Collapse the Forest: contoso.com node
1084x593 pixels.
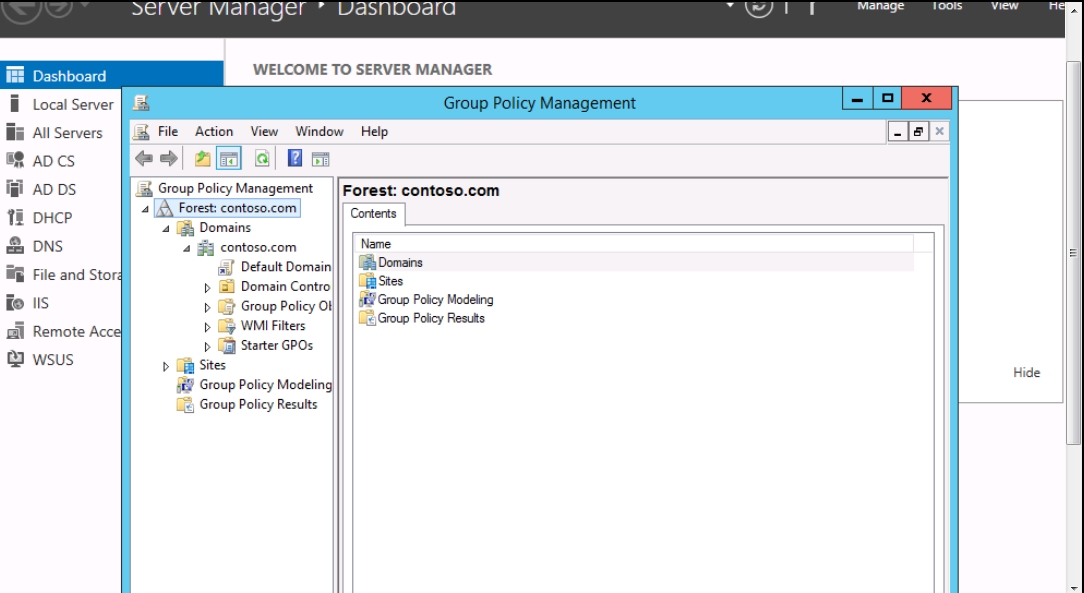[x=145, y=209]
